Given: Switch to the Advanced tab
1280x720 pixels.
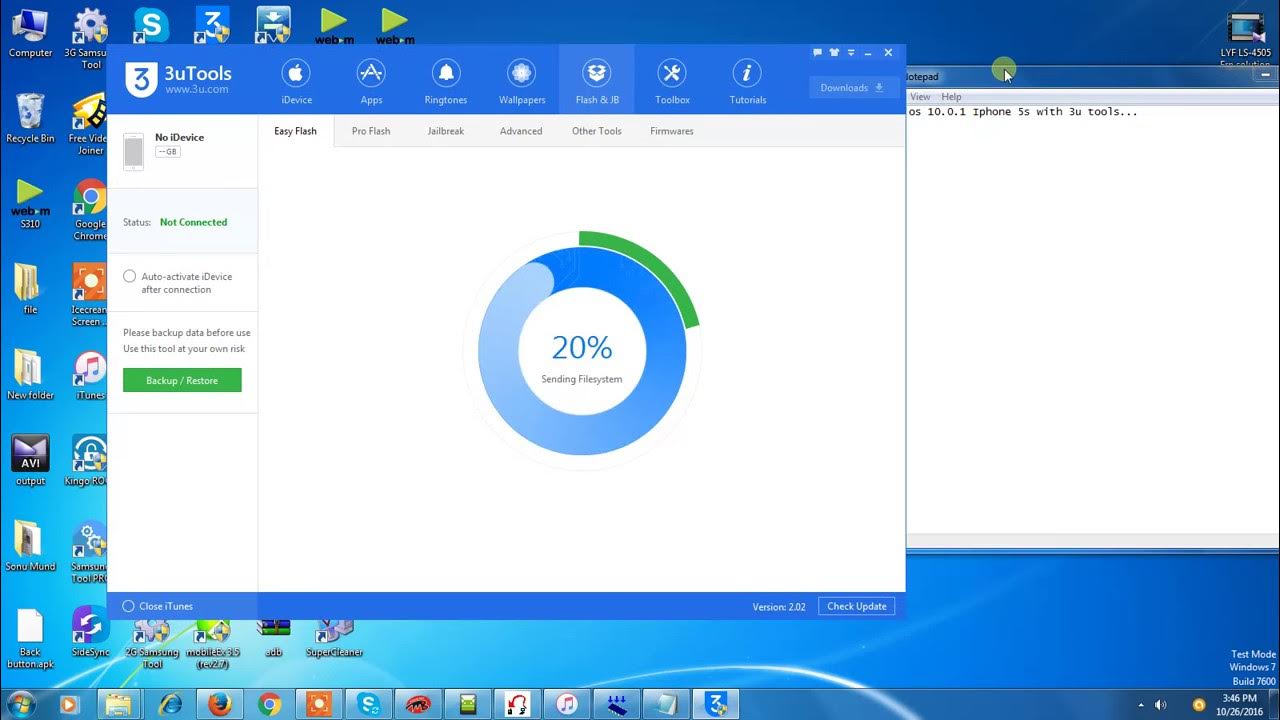Looking at the screenshot, I should (521, 131).
